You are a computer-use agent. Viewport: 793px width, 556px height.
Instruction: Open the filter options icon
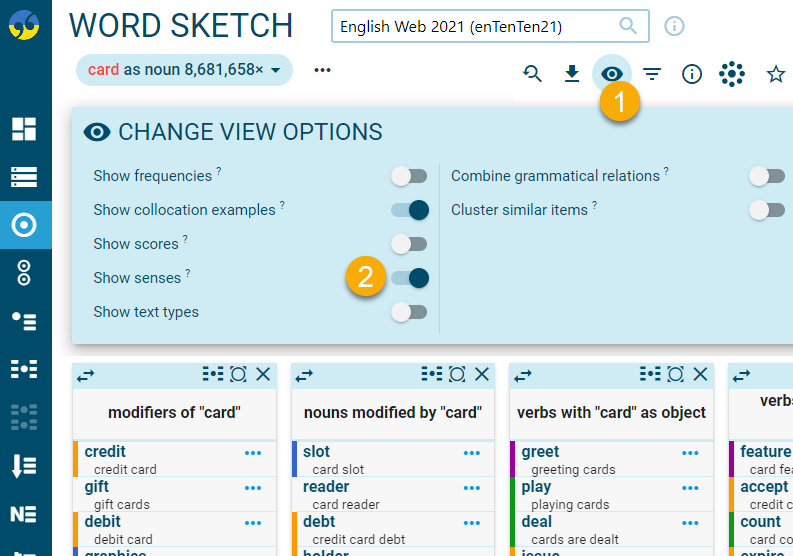652,73
